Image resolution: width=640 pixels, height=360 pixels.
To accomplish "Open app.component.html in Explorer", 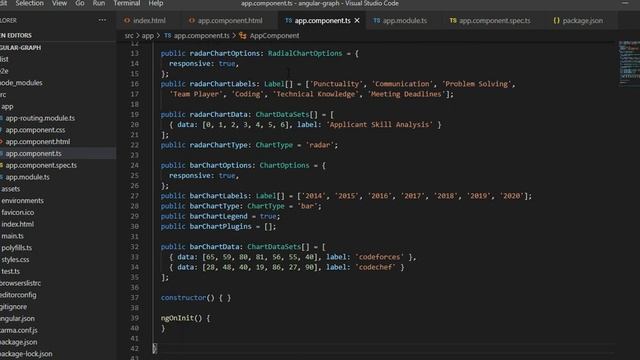I will coord(38,142).
